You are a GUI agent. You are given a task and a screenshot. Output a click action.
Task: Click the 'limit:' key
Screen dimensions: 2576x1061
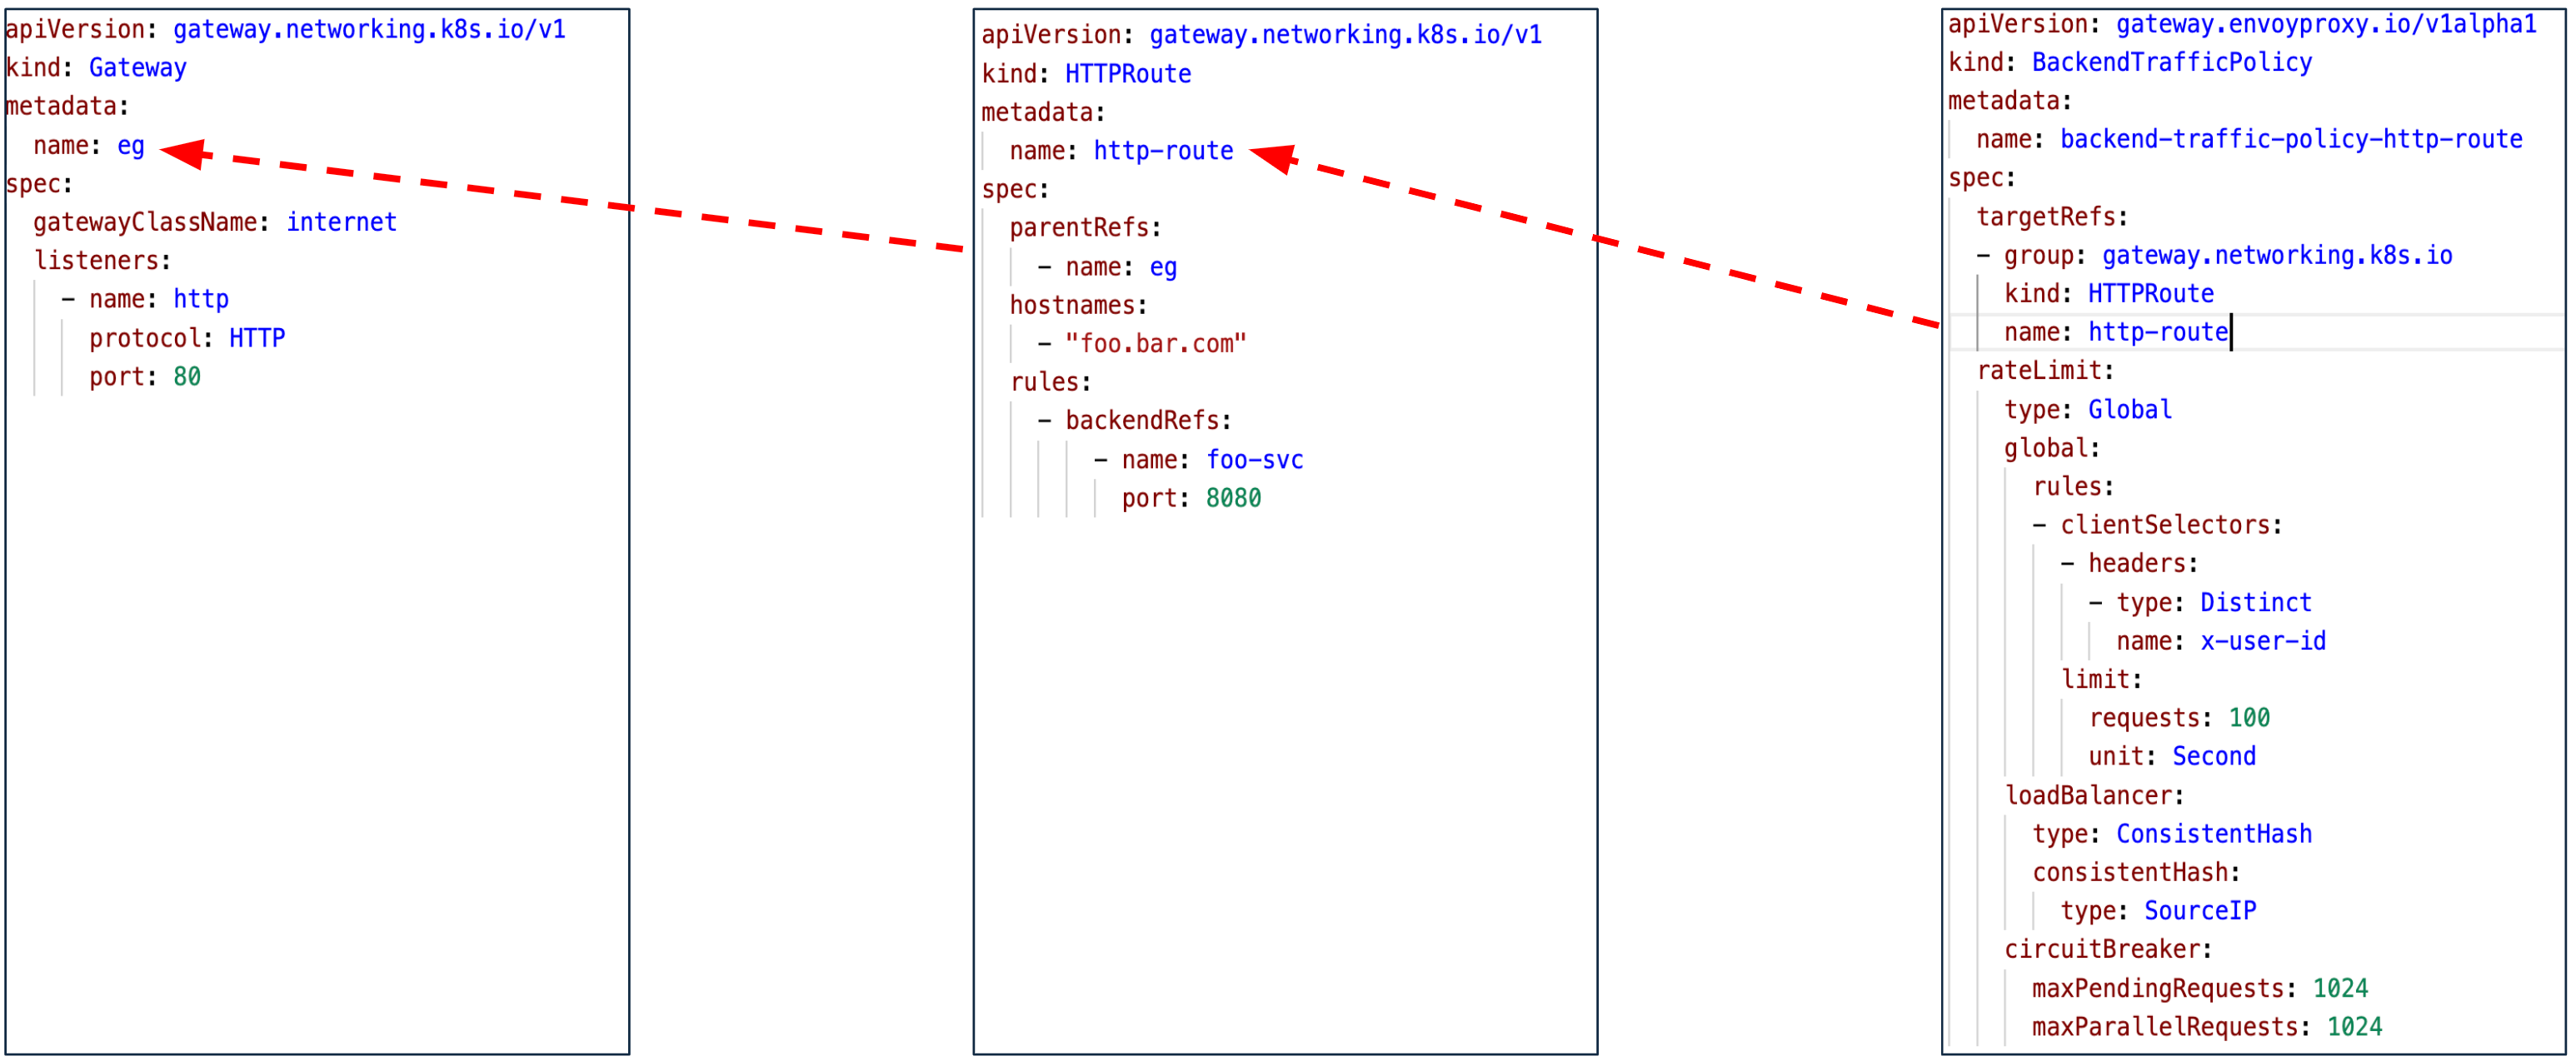click(2101, 680)
